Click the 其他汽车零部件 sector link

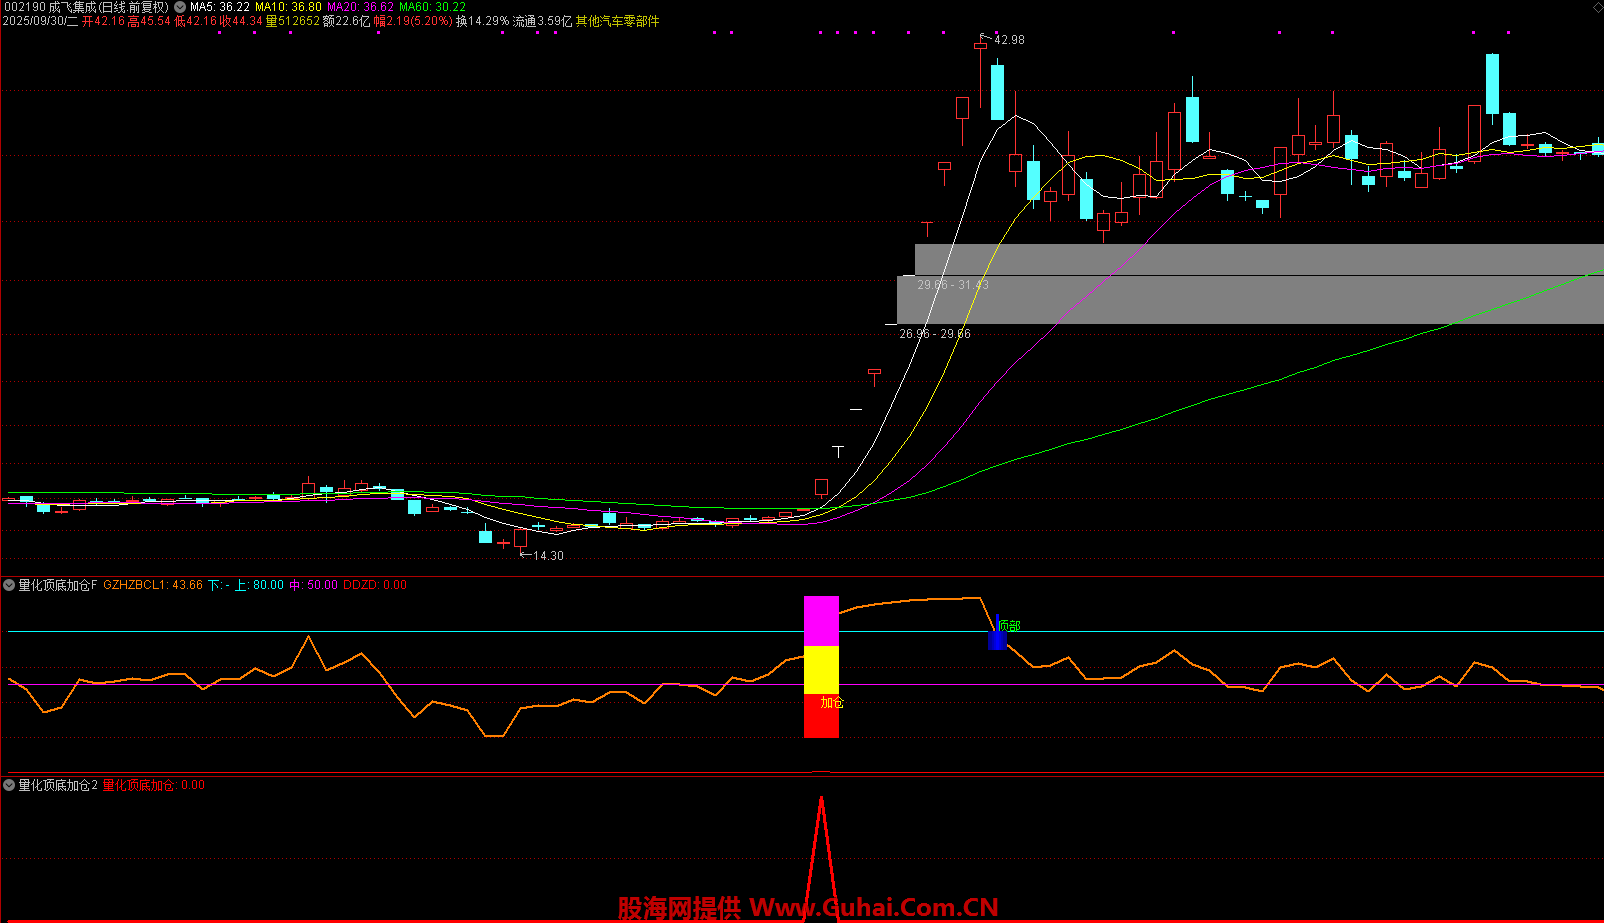[617, 21]
